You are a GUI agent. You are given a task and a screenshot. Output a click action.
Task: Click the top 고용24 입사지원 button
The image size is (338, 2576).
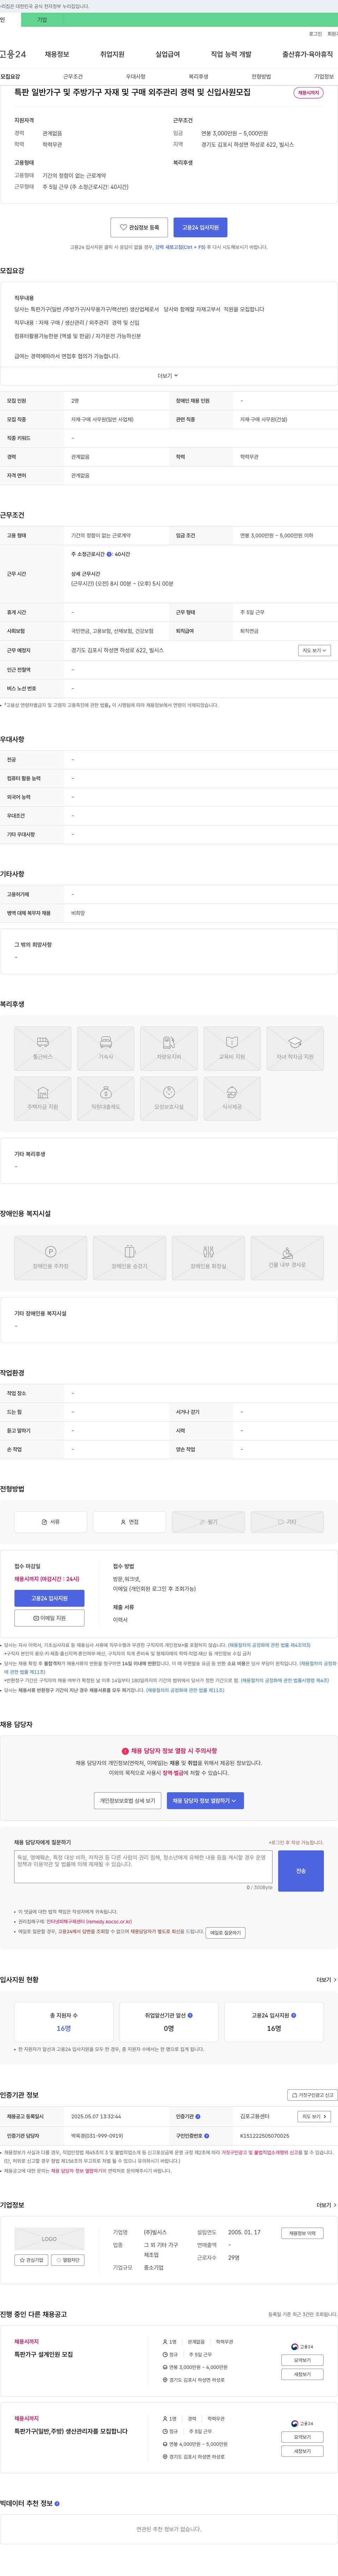[200, 227]
